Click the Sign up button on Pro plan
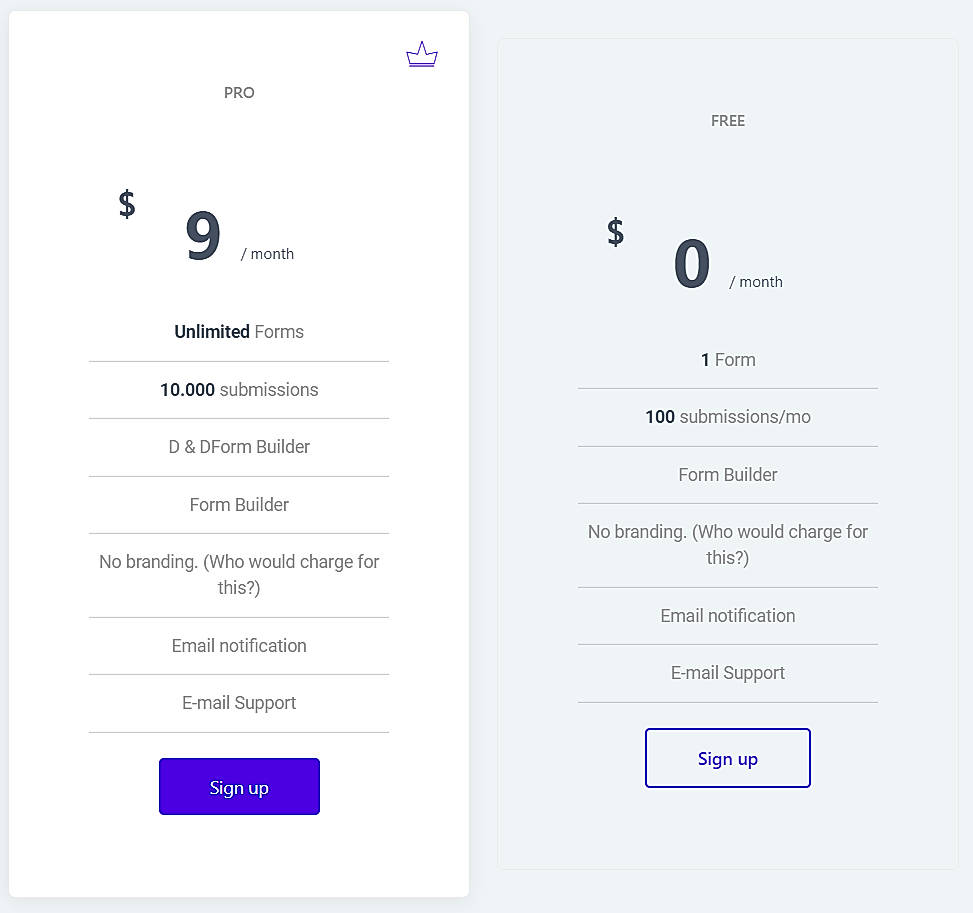The width and height of the screenshot is (973, 913). click(x=239, y=787)
